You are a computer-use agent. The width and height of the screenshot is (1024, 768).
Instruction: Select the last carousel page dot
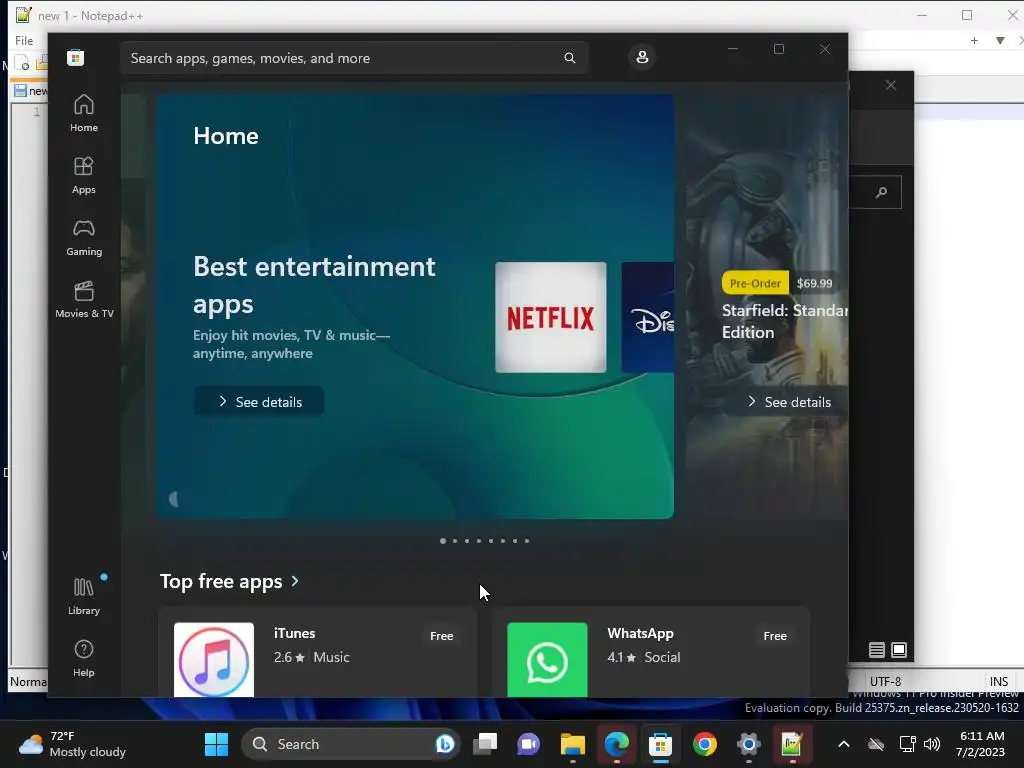coord(527,541)
